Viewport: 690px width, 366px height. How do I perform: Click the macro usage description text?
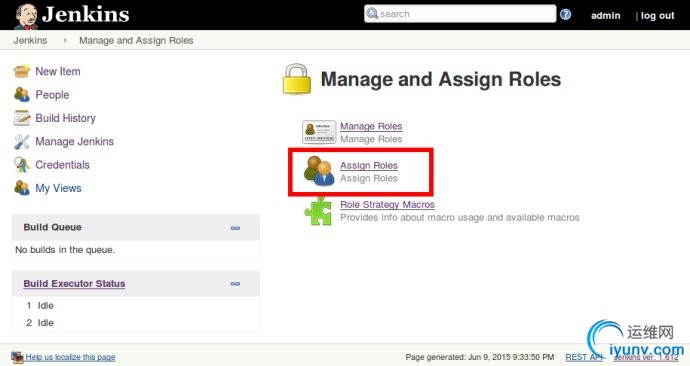459,218
